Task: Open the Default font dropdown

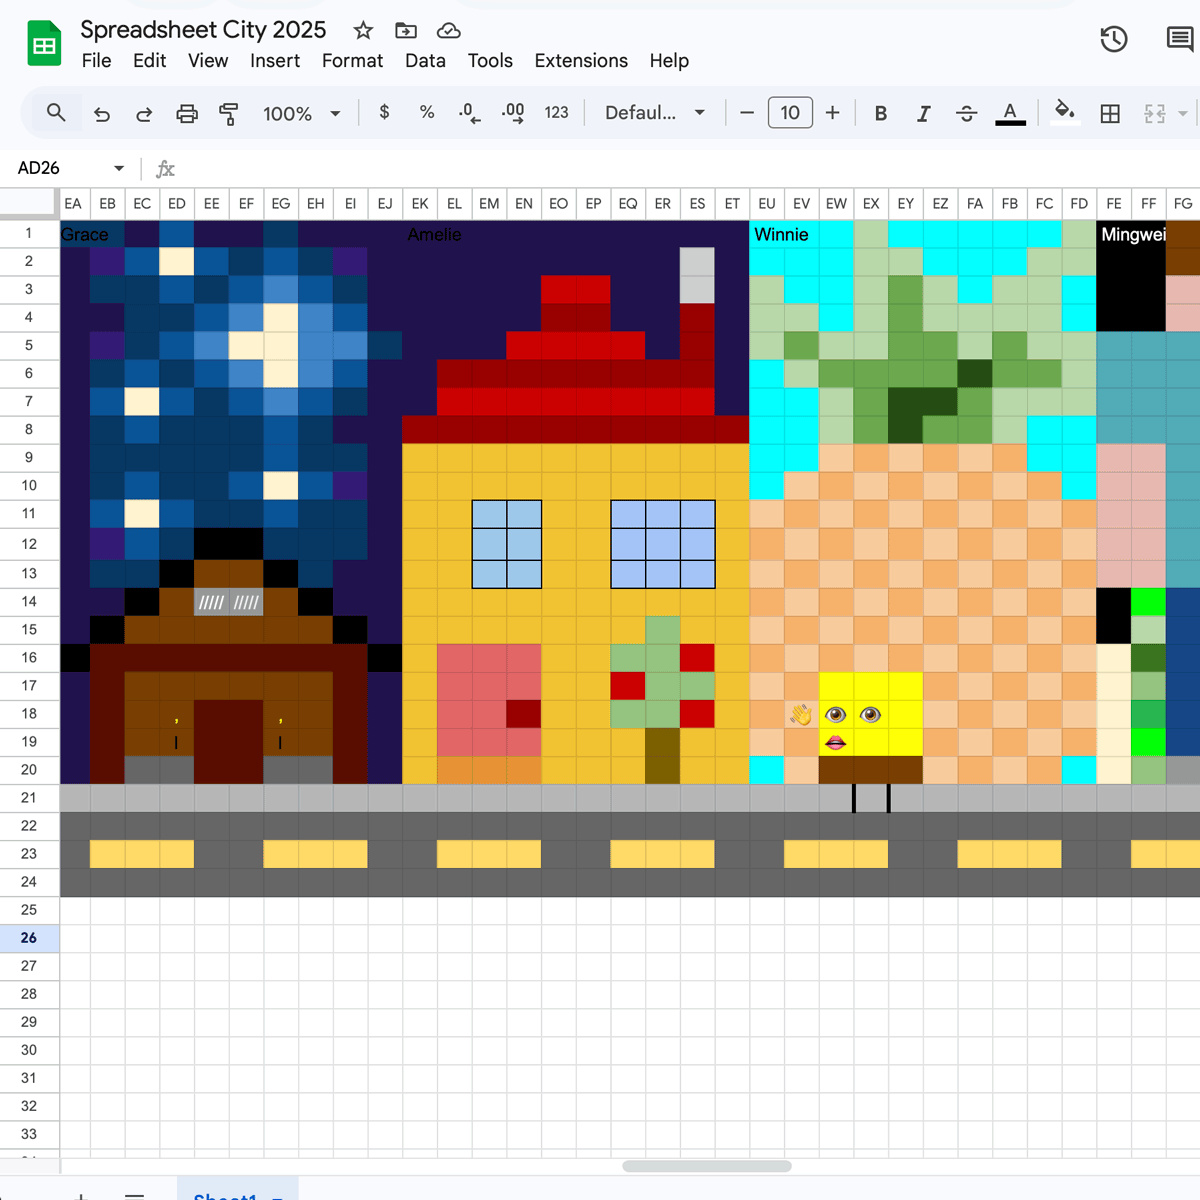Action: 655,113
